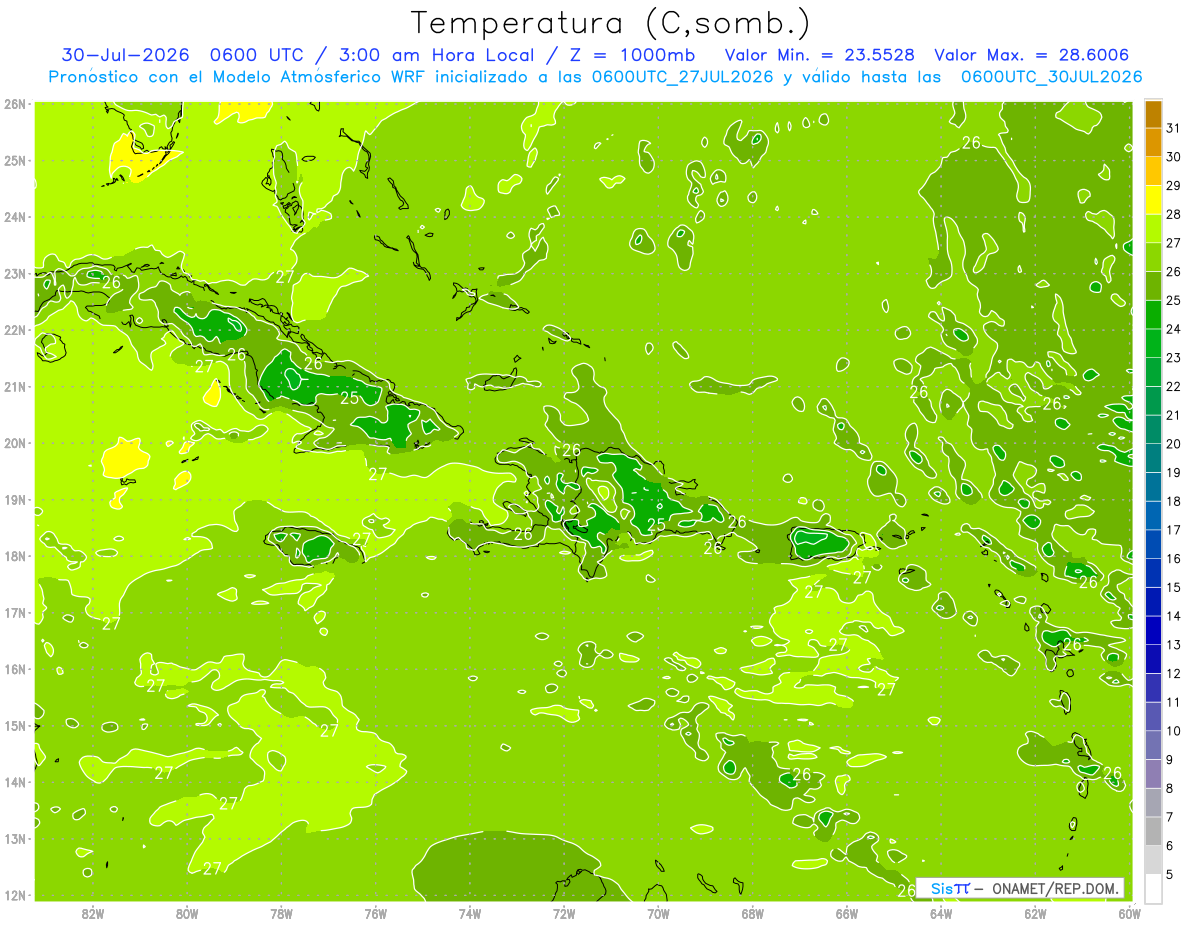This screenshot has height=927, width=1200.
Task: Click the green cool area over Puerto Rico
Action: [x=819, y=542]
